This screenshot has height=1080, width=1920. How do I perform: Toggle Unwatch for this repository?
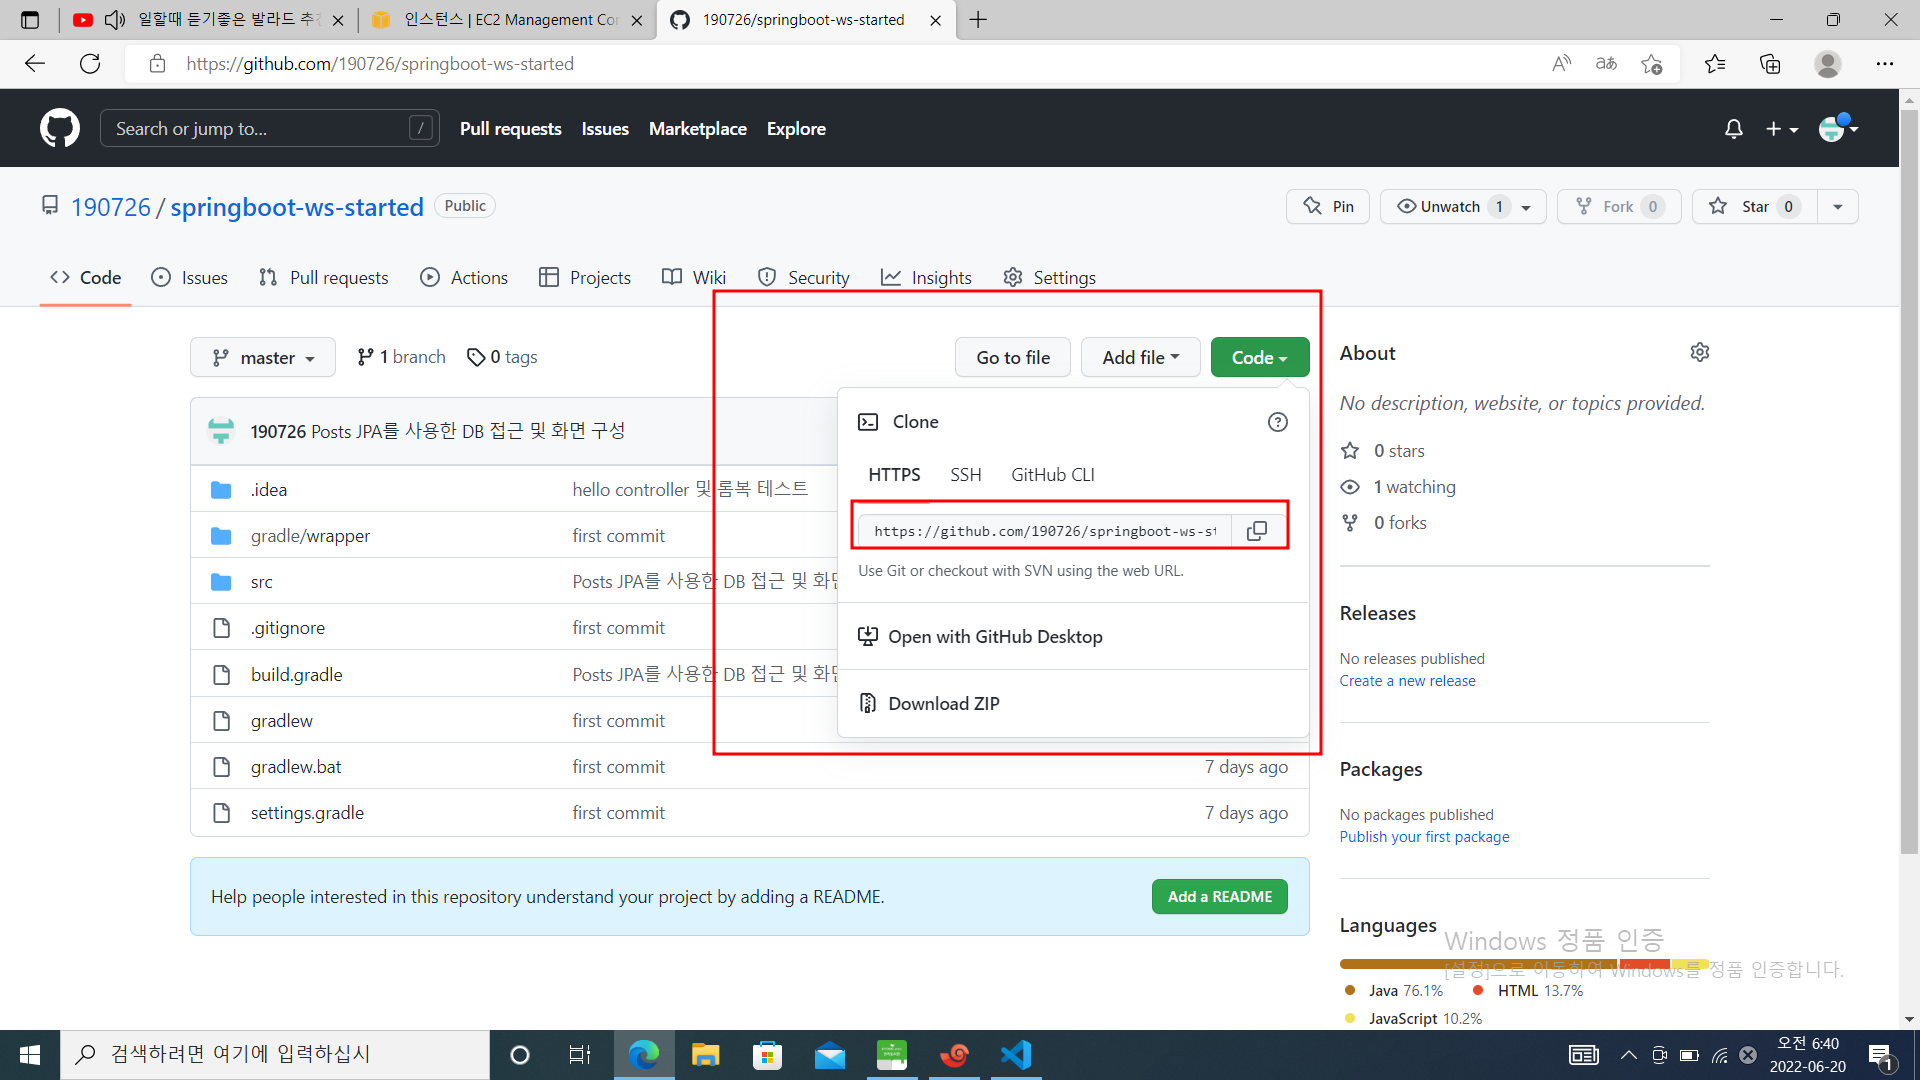point(1450,207)
